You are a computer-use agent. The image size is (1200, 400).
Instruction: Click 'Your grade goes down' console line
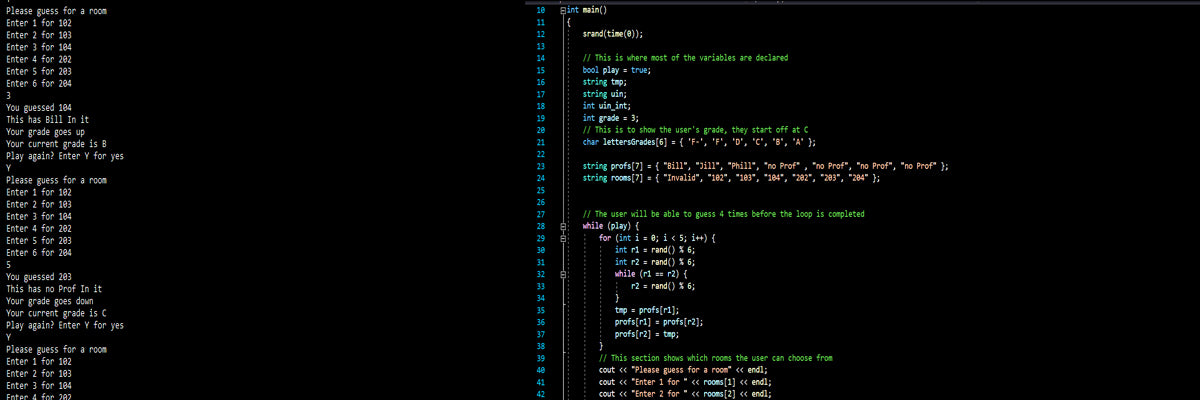[x=48, y=301]
